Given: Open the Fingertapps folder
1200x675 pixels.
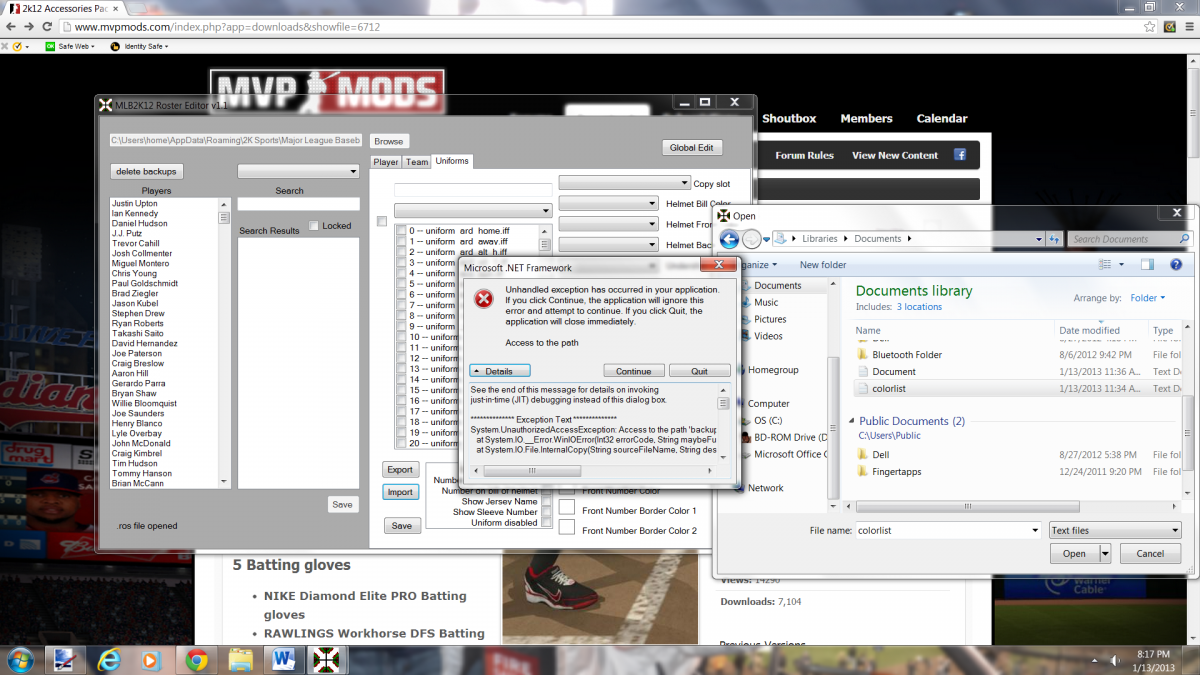Looking at the screenshot, I should tap(896, 472).
